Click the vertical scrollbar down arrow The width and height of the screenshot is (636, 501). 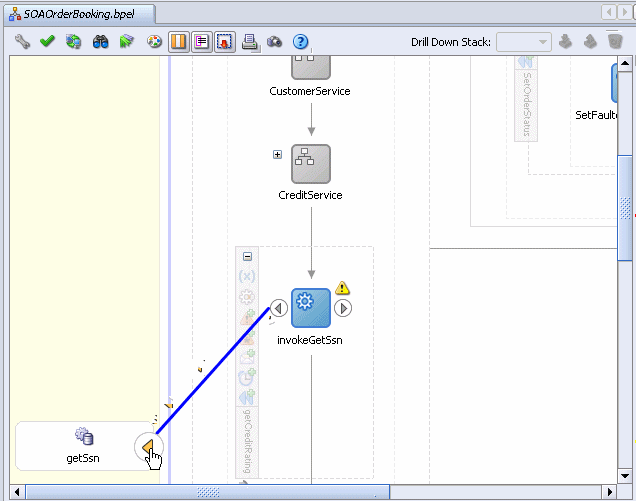tap(625, 476)
